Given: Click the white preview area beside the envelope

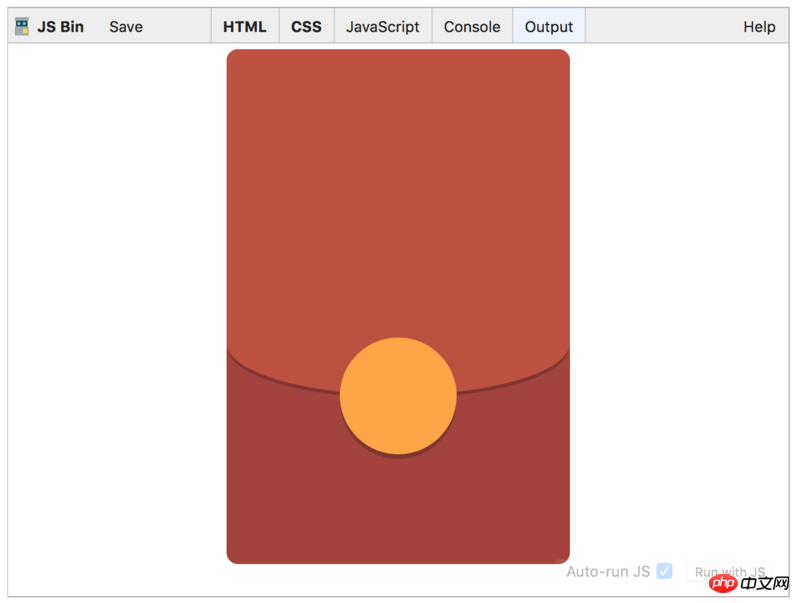Looking at the screenshot, I should (110, 300).
